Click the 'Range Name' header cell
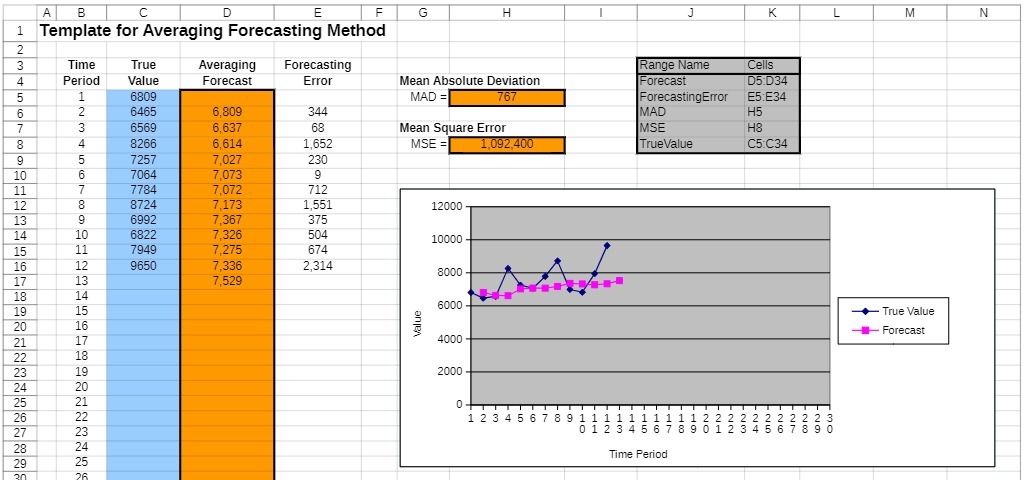The image size is (1036, 480). tap(690, 65)
